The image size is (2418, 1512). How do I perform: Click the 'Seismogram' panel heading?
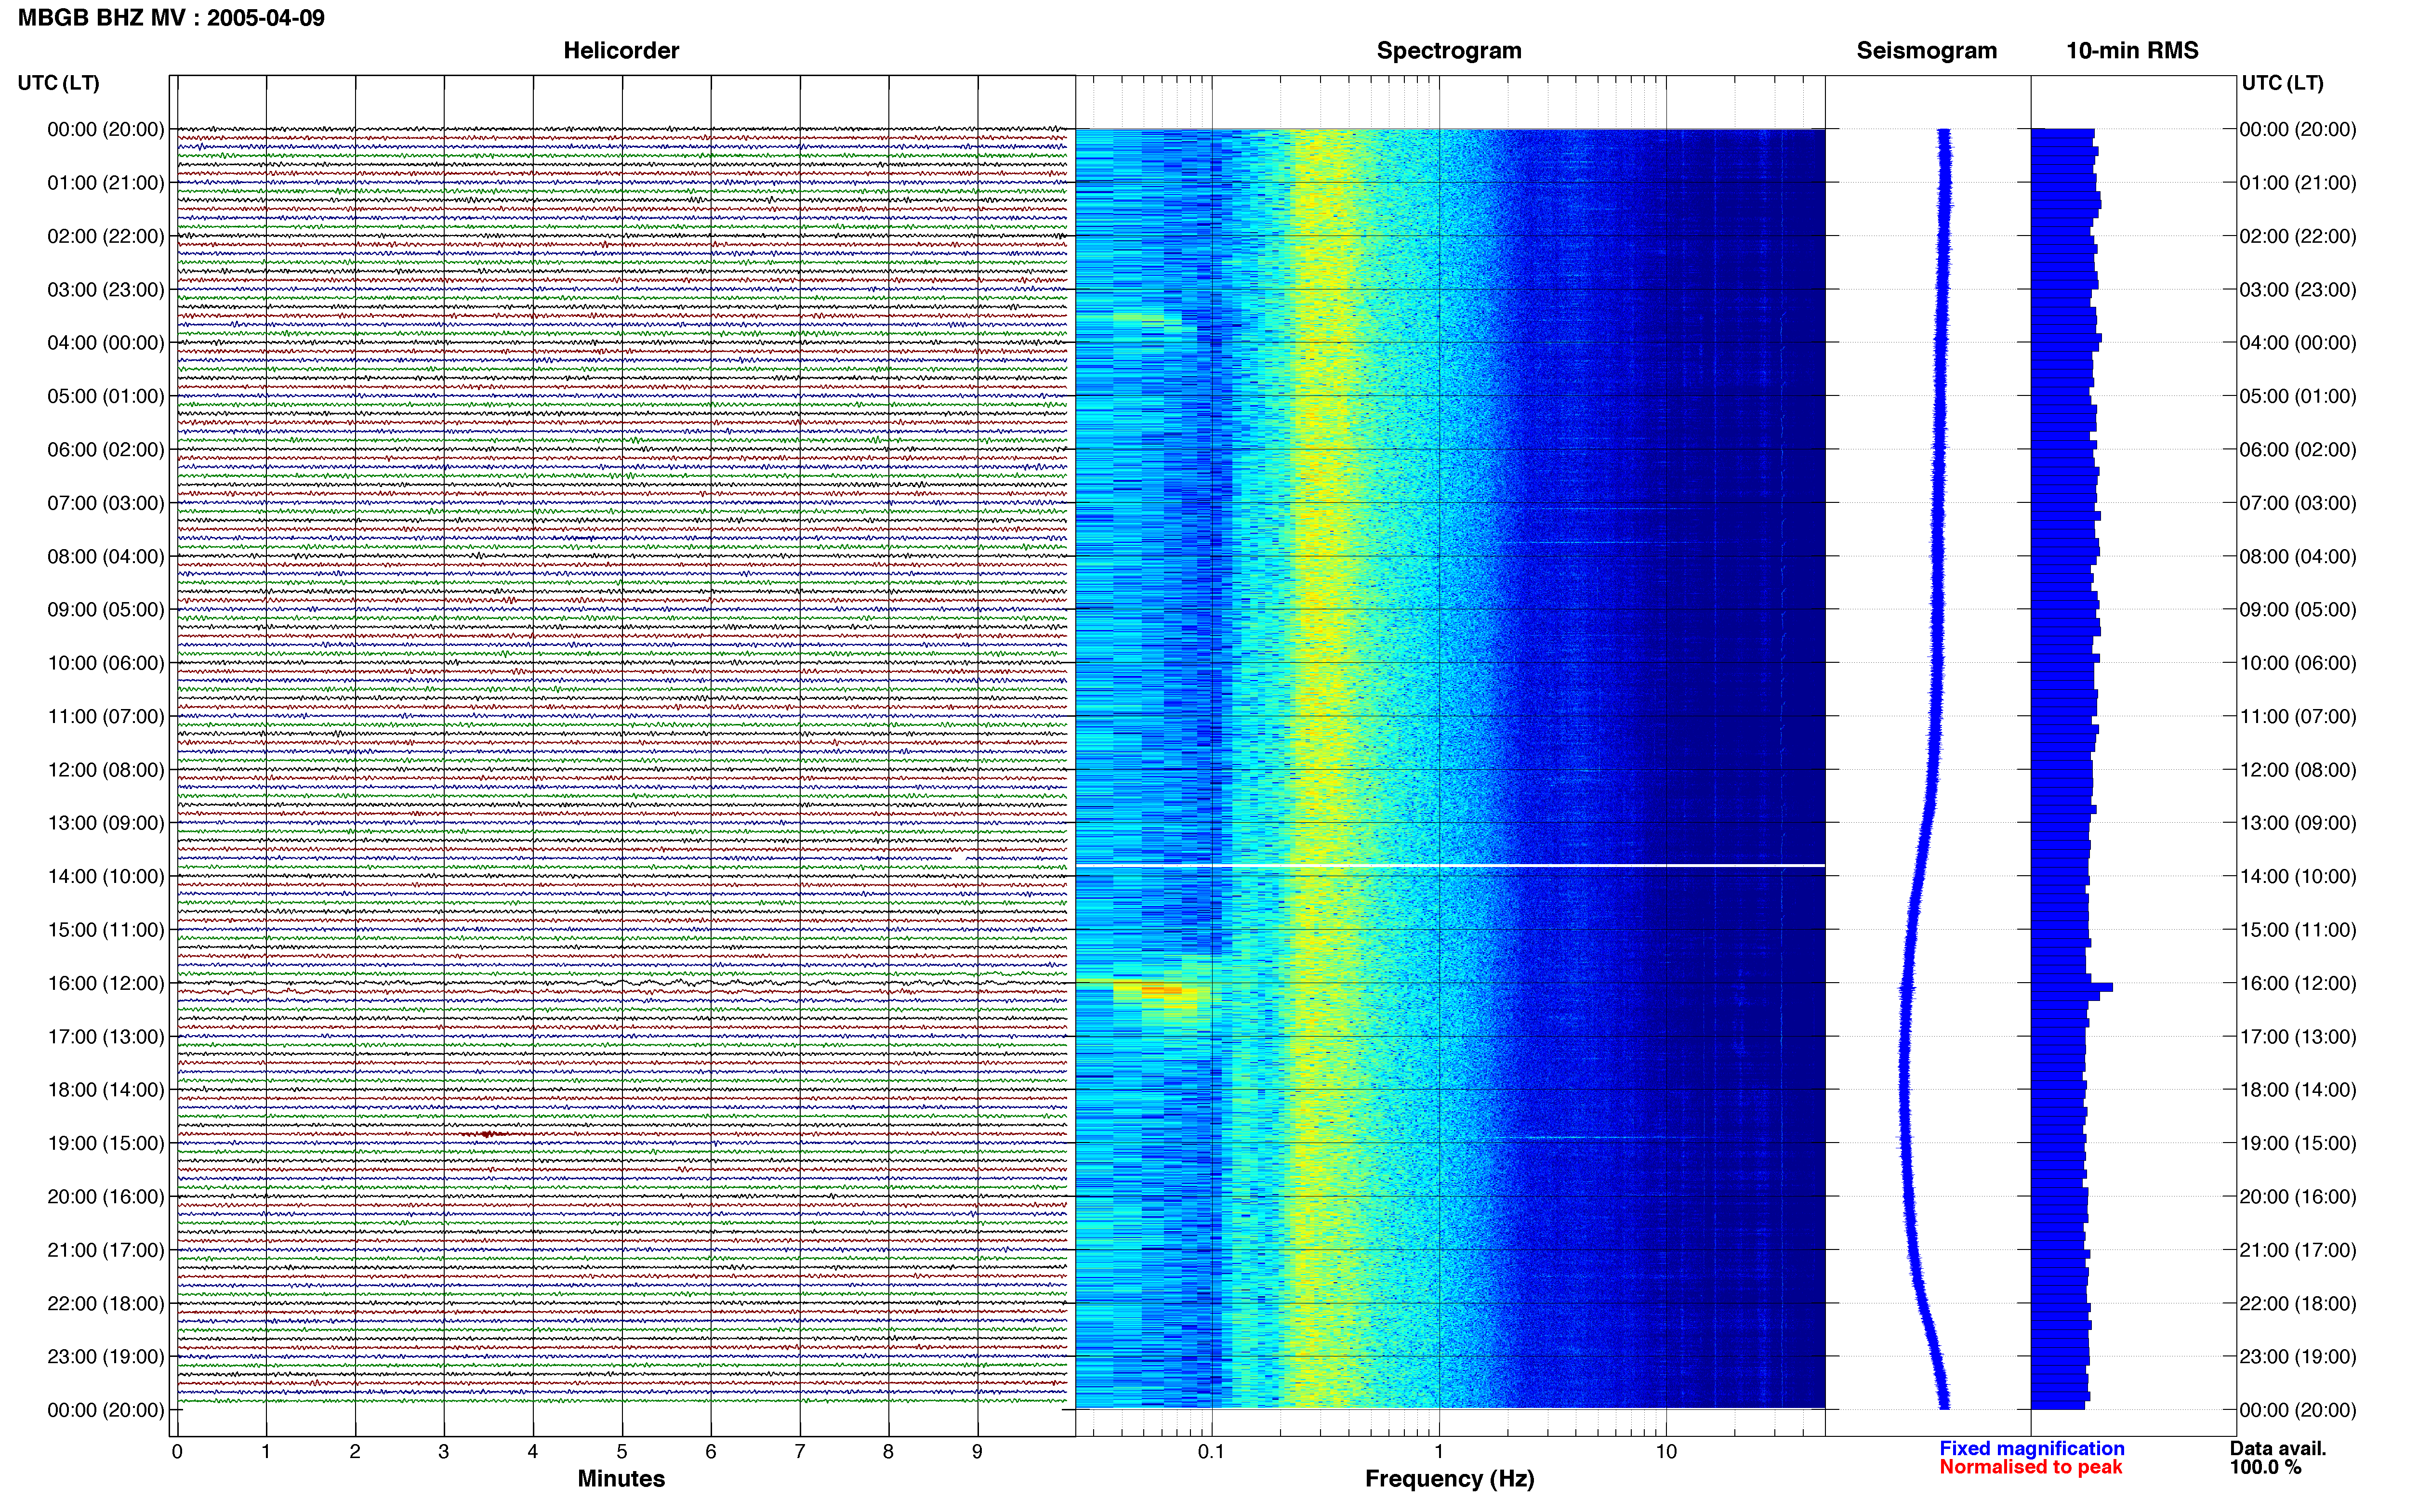(x=1926, y=51)
